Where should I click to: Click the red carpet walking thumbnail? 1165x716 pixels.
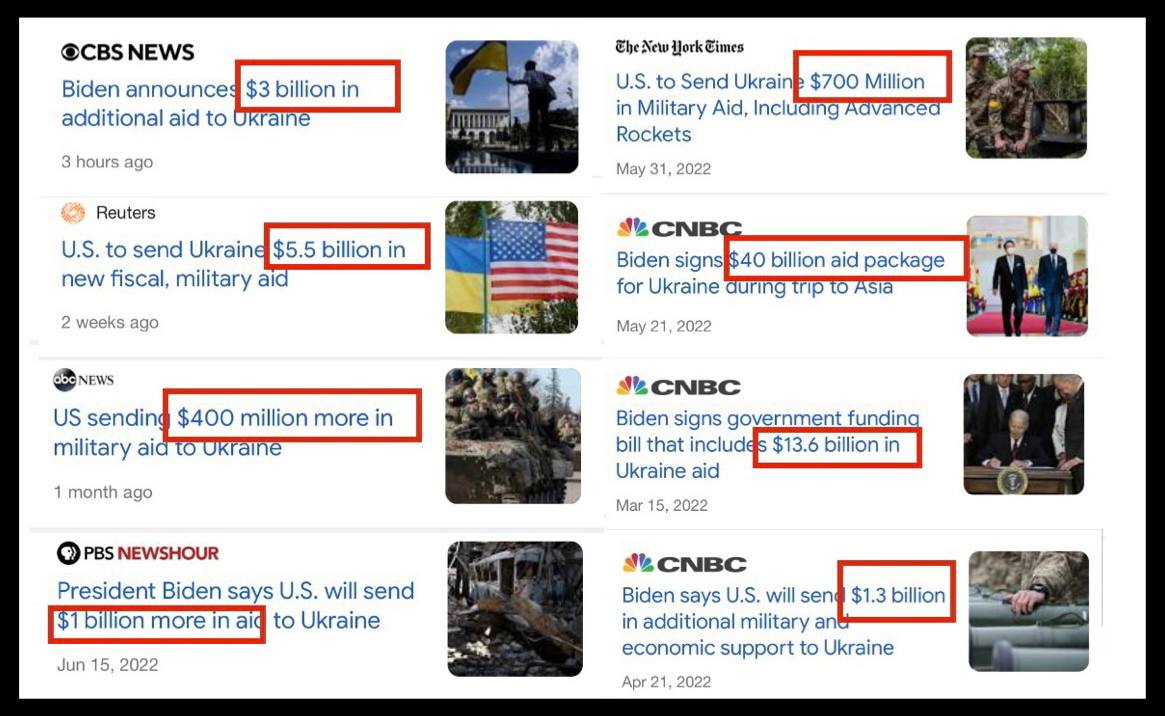pyautogui.click(x=1026, y=275)
